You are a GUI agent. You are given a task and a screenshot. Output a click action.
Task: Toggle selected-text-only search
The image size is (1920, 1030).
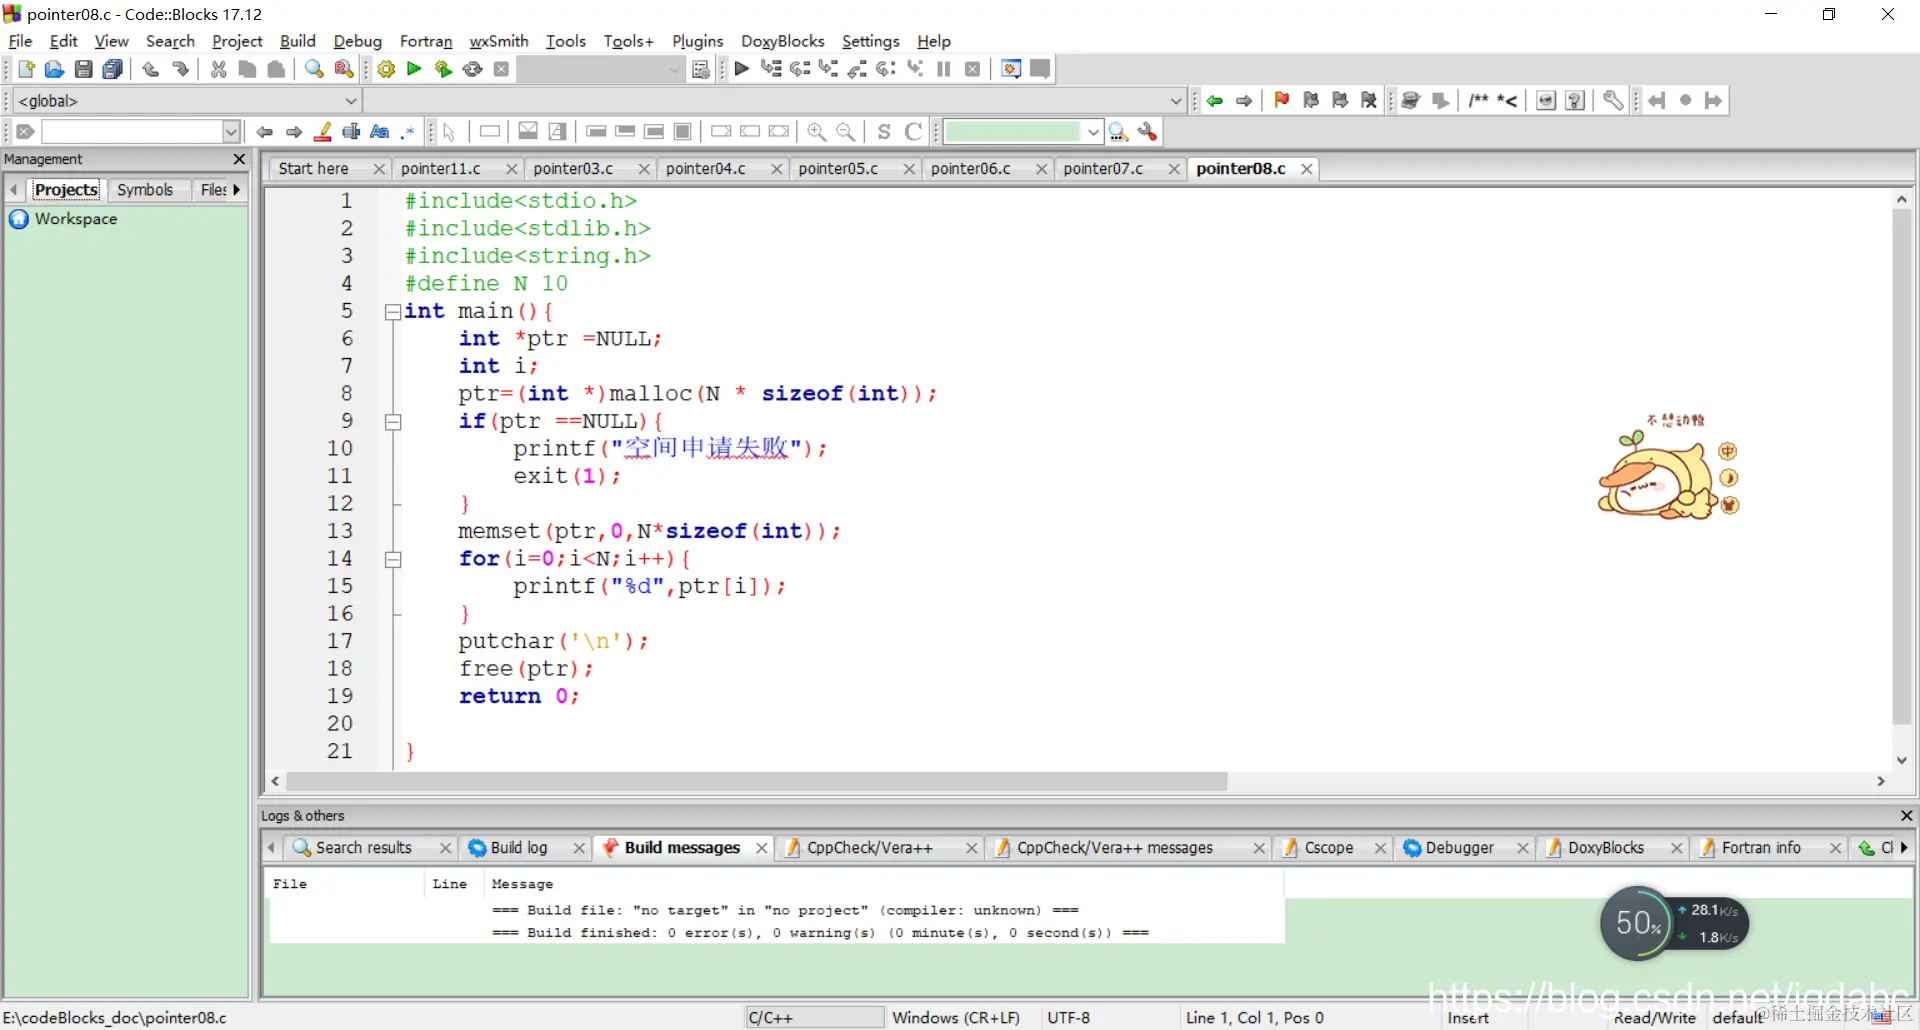pos(351,131)
